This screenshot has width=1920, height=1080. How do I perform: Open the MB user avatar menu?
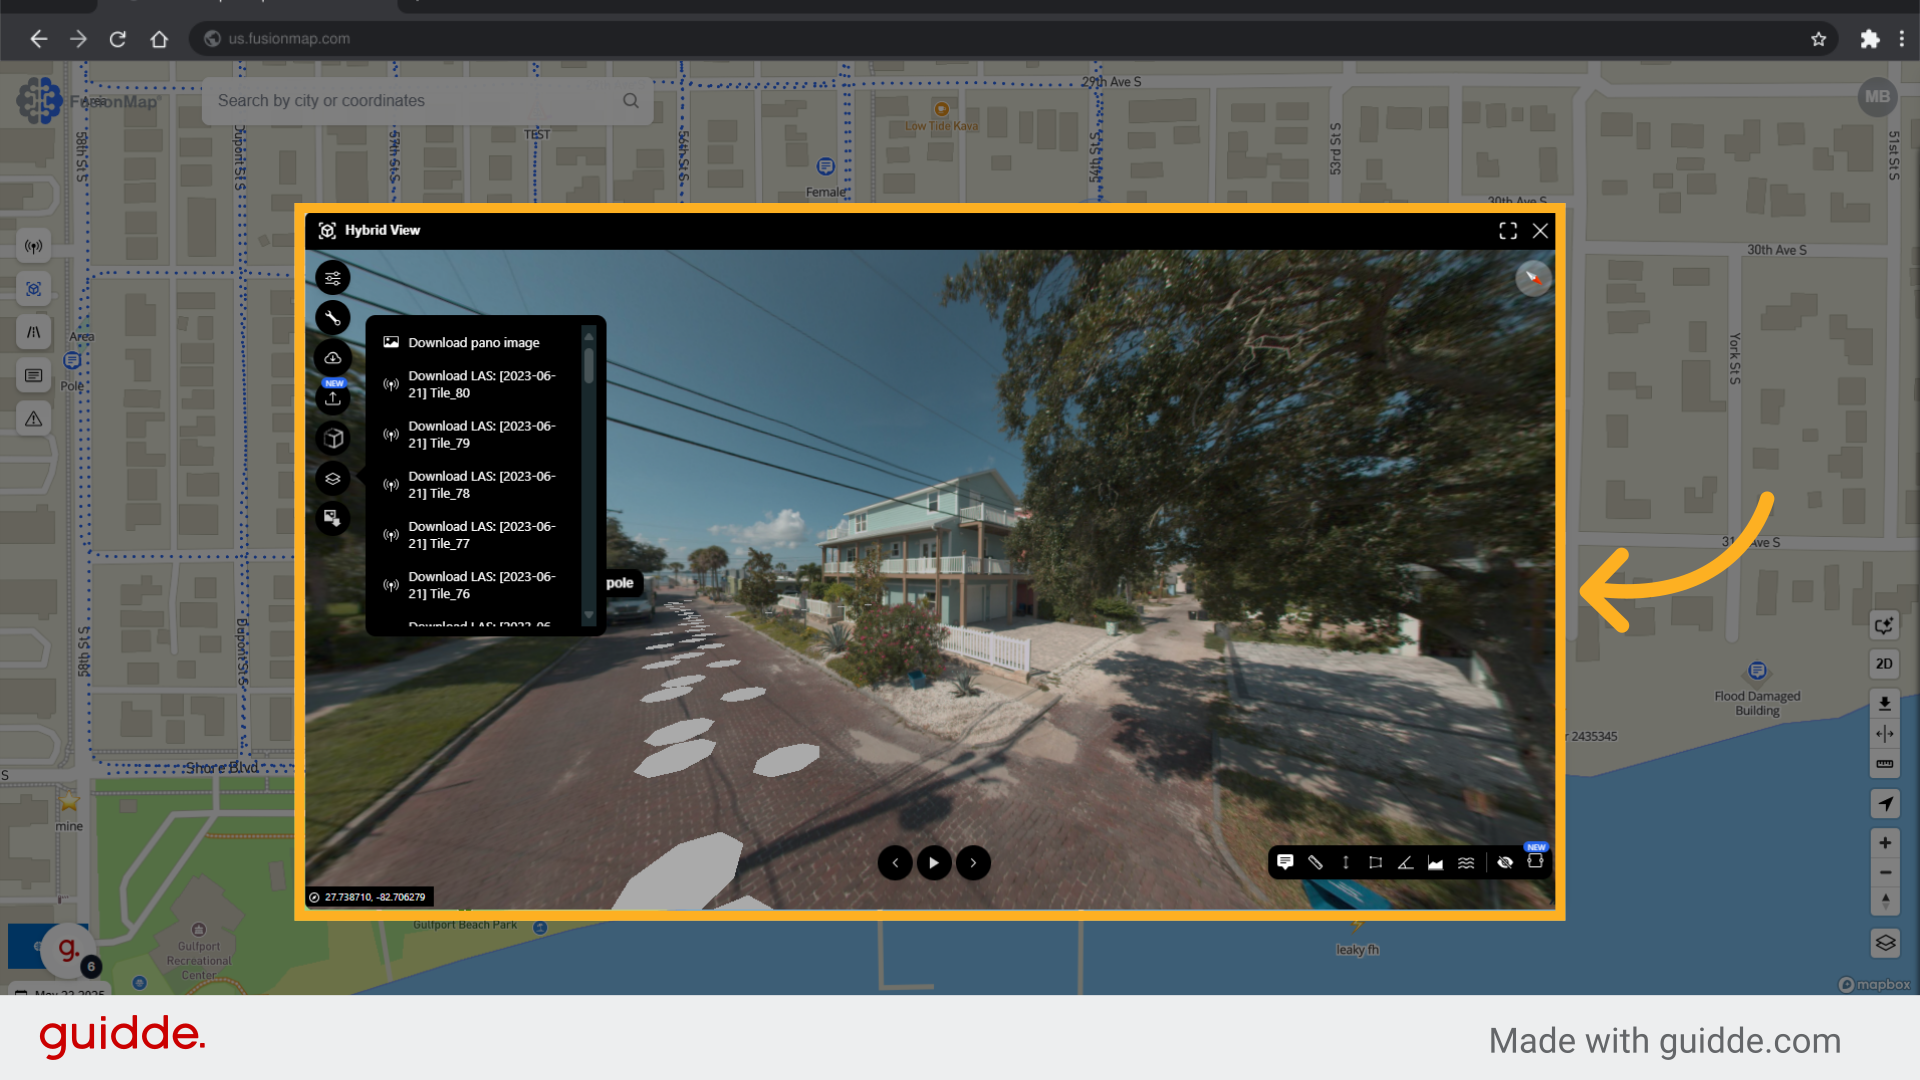point(1877,97)
